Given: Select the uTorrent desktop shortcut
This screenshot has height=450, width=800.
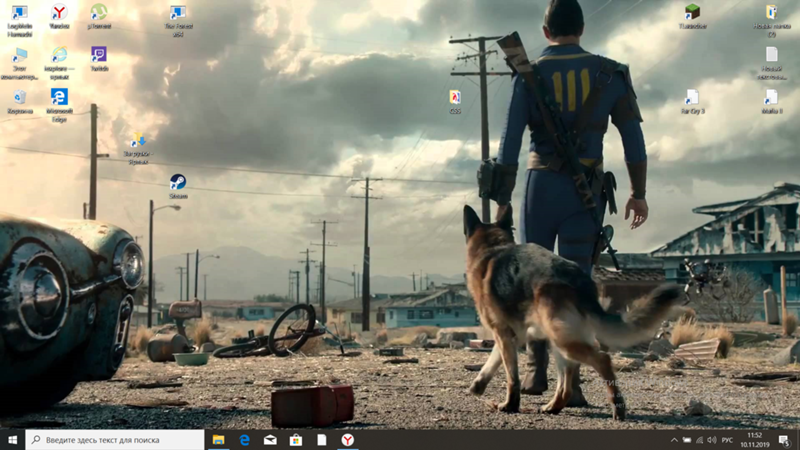Looking at the screenshot, I should pos(99,16).
